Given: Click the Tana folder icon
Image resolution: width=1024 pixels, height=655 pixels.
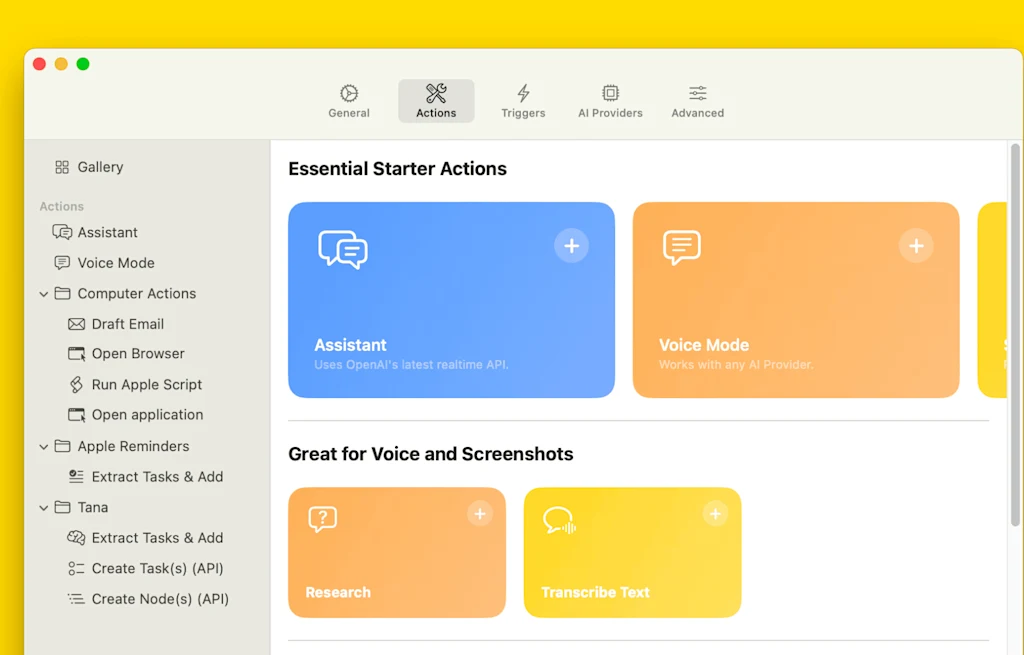Looking at the screenshot, I should [62, 507].
